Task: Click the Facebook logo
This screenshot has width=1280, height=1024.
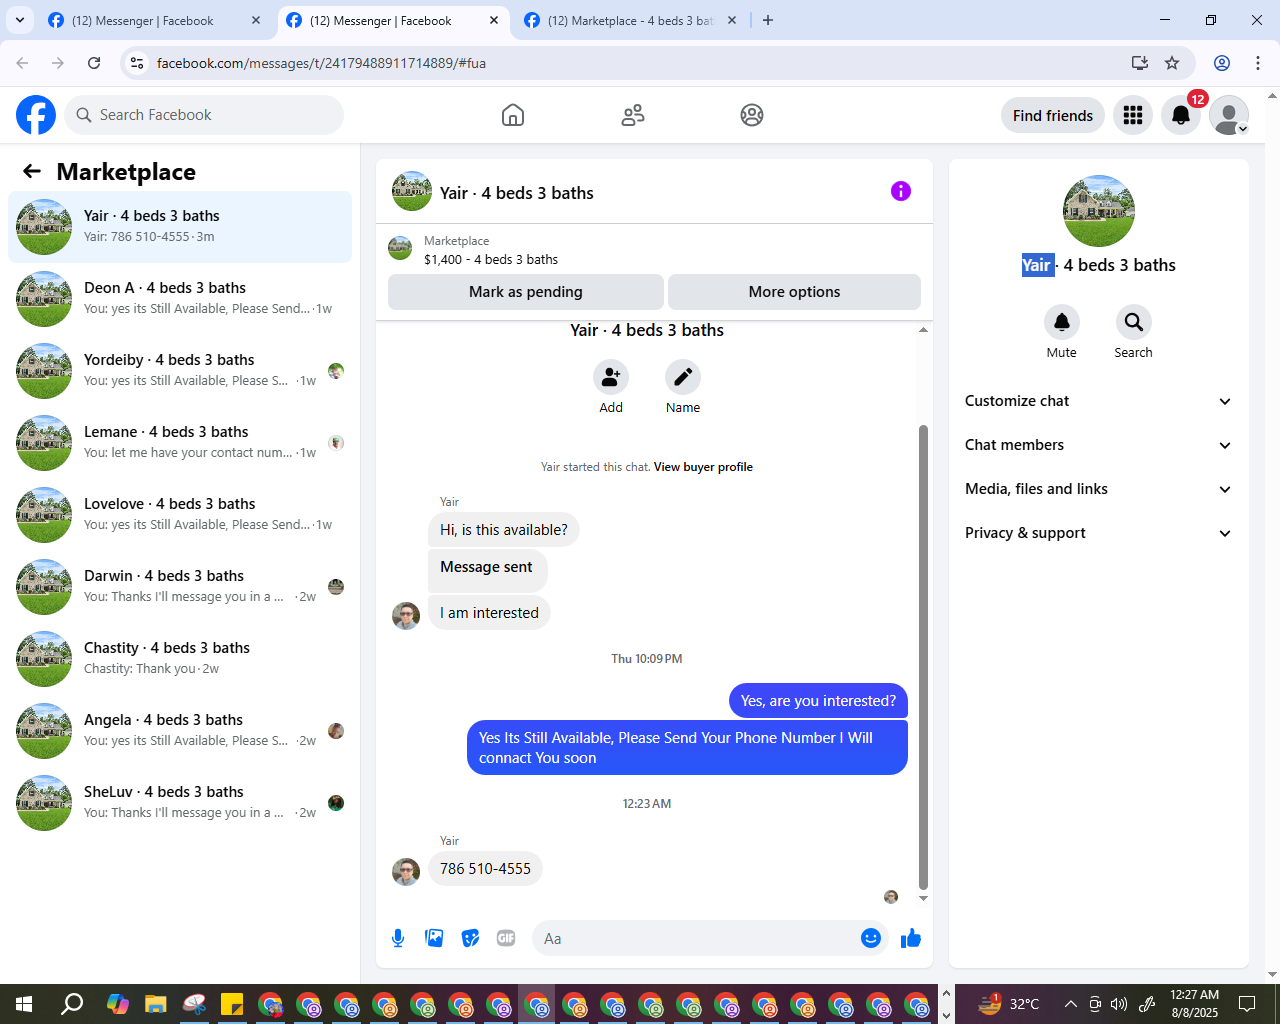Action: (x=36, y=115)
